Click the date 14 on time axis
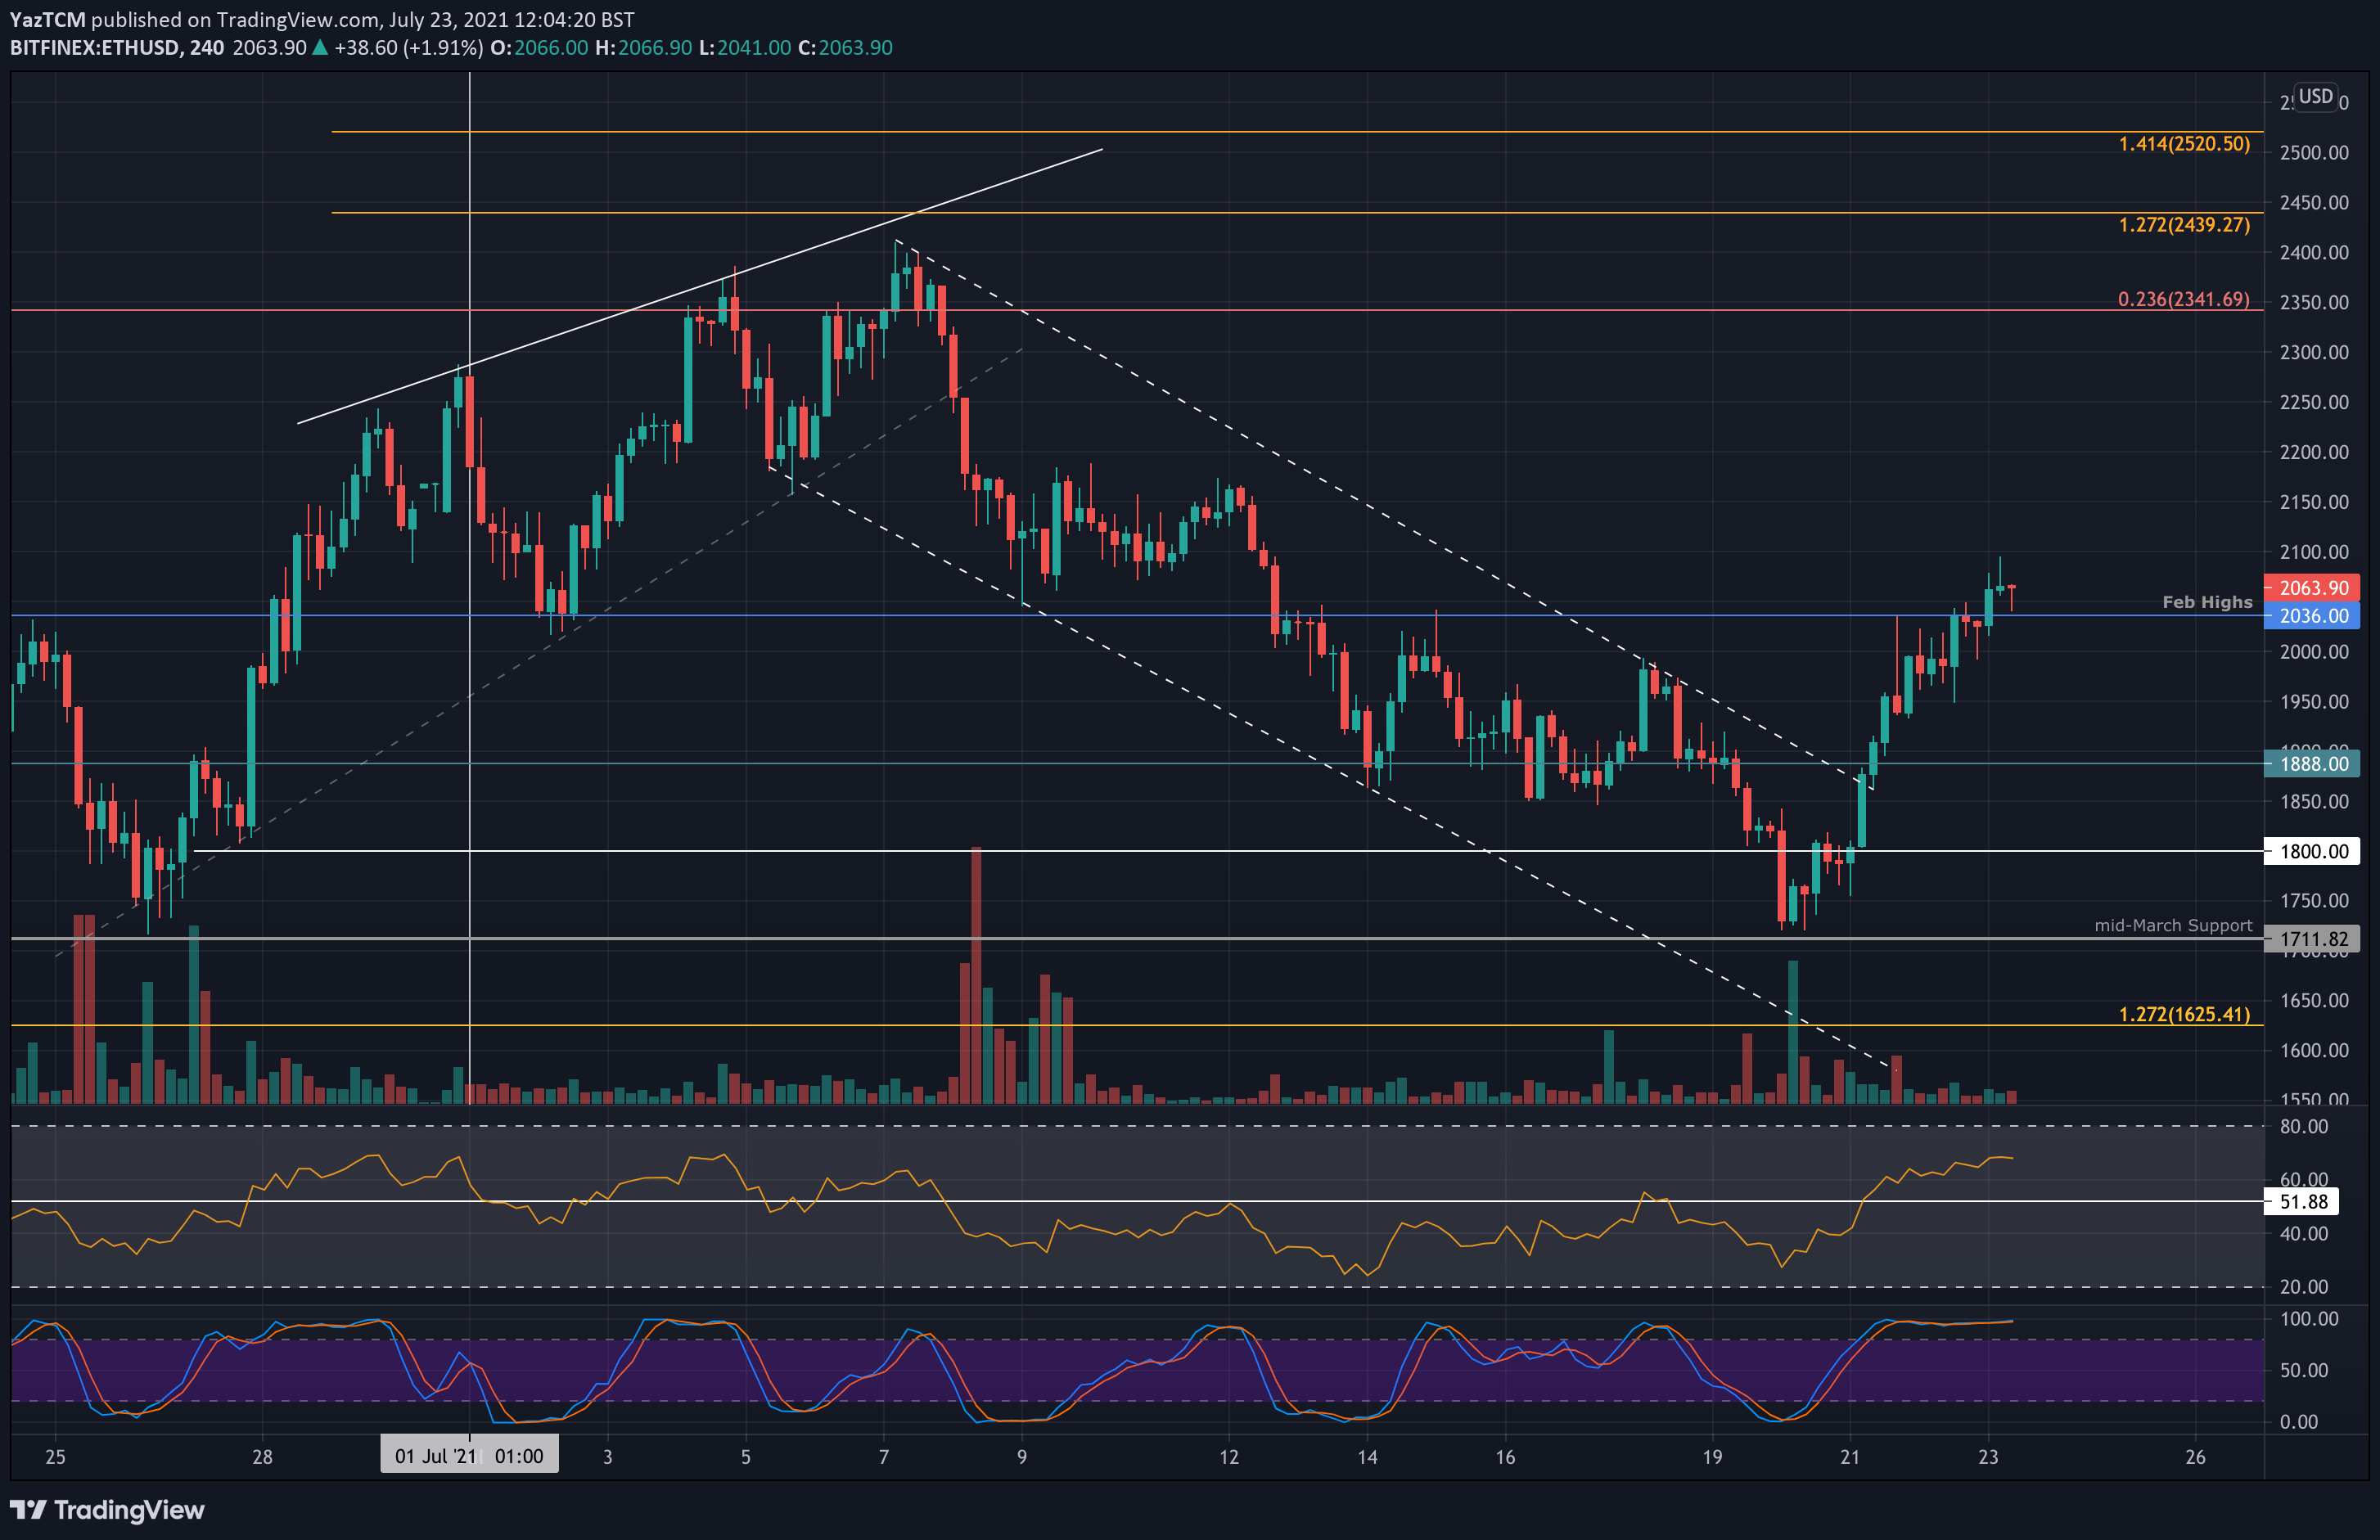 click(1367, 1457)
